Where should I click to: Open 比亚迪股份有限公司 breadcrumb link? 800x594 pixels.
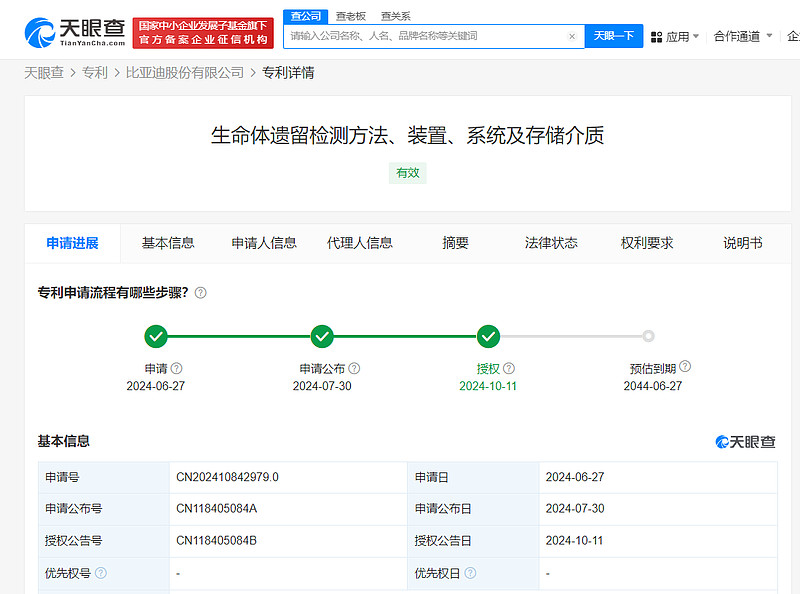(x=185, y=73)
